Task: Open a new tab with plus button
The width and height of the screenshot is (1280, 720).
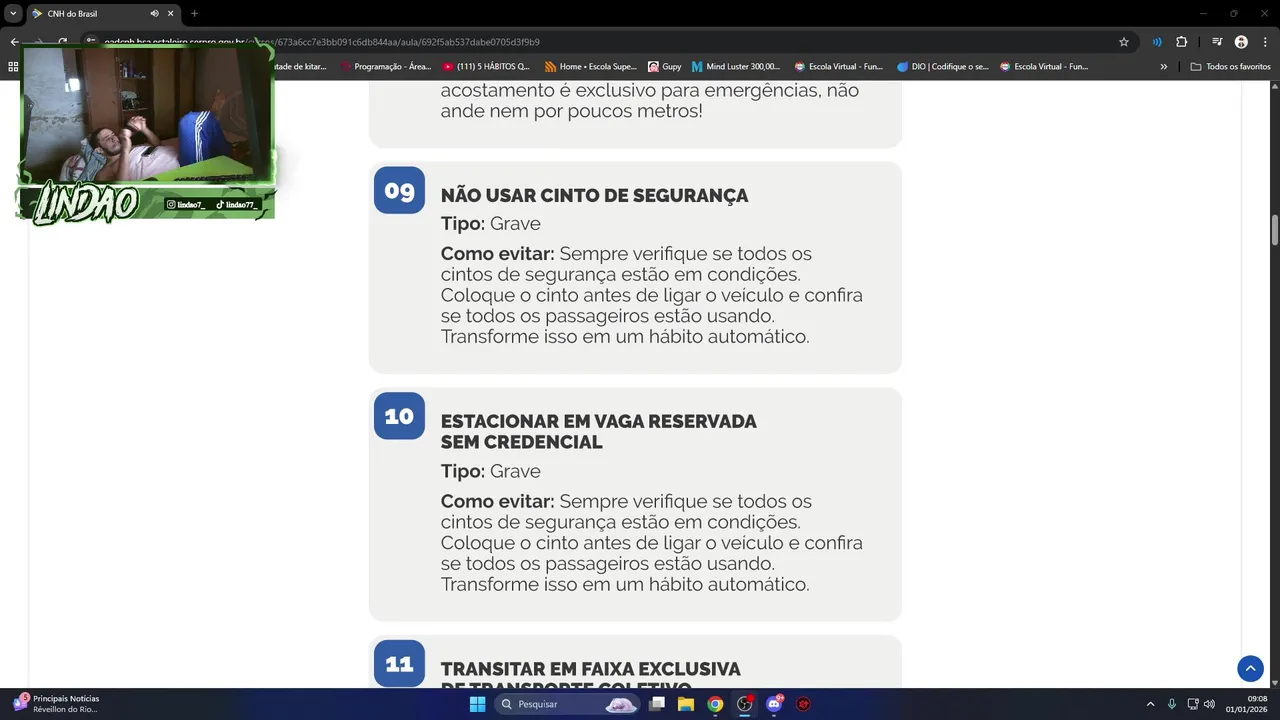Action: point(194,14)
